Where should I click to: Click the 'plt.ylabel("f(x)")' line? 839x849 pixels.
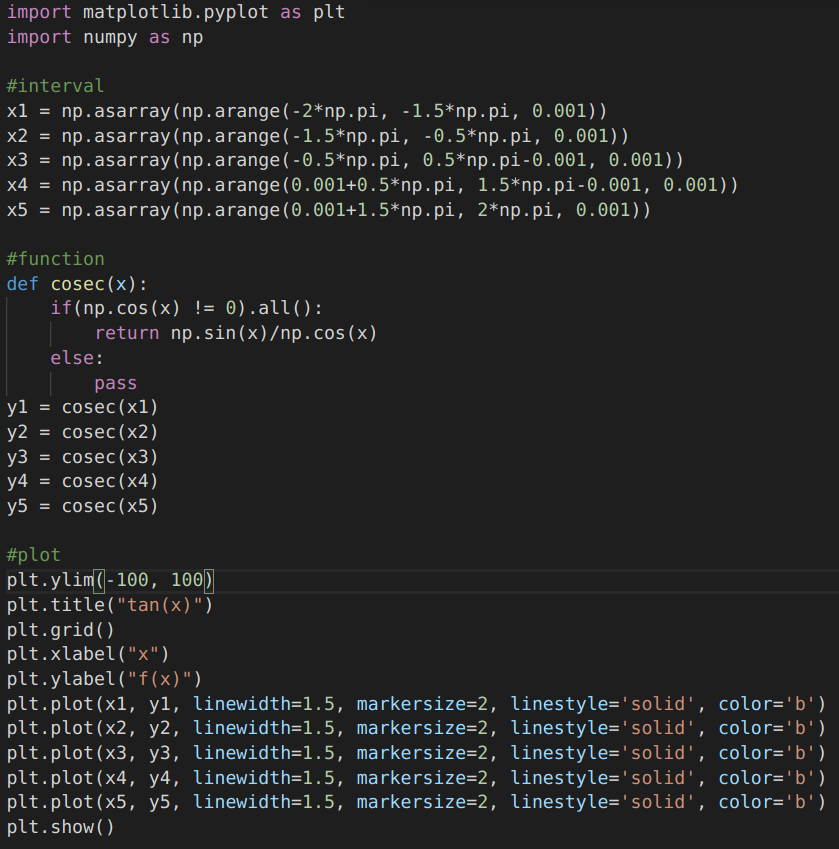104,679
